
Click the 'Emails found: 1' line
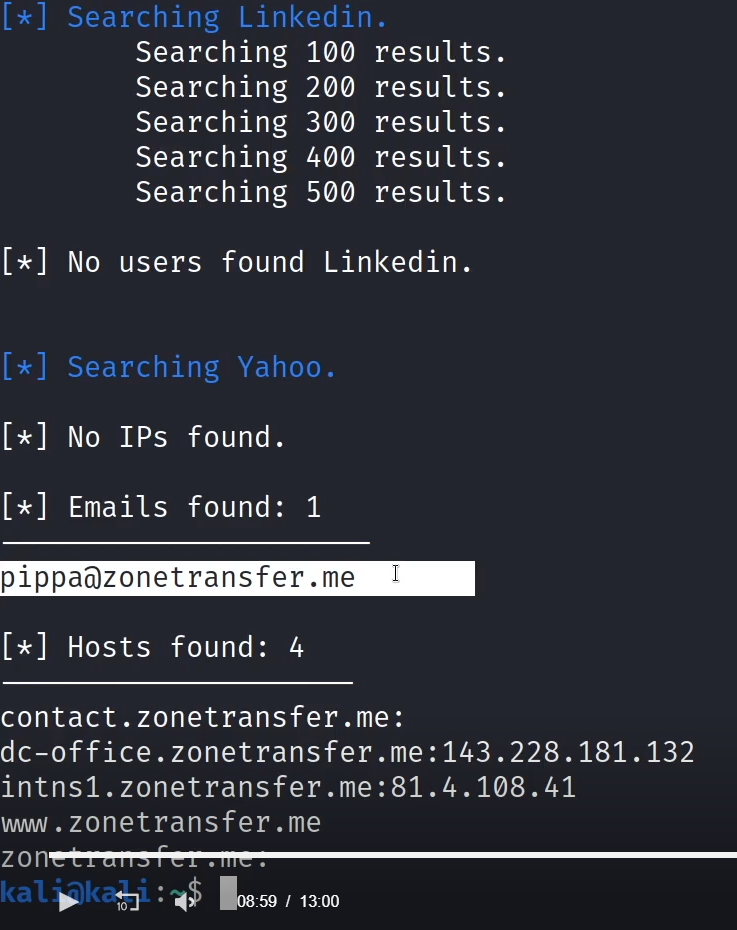pos(161,507)
